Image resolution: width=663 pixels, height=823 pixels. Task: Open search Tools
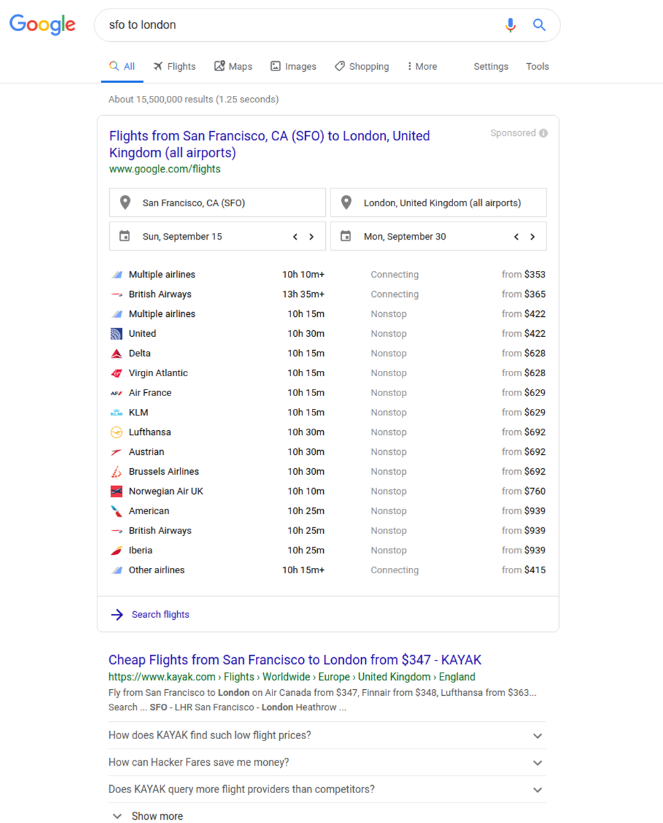[x=538, y=67]
